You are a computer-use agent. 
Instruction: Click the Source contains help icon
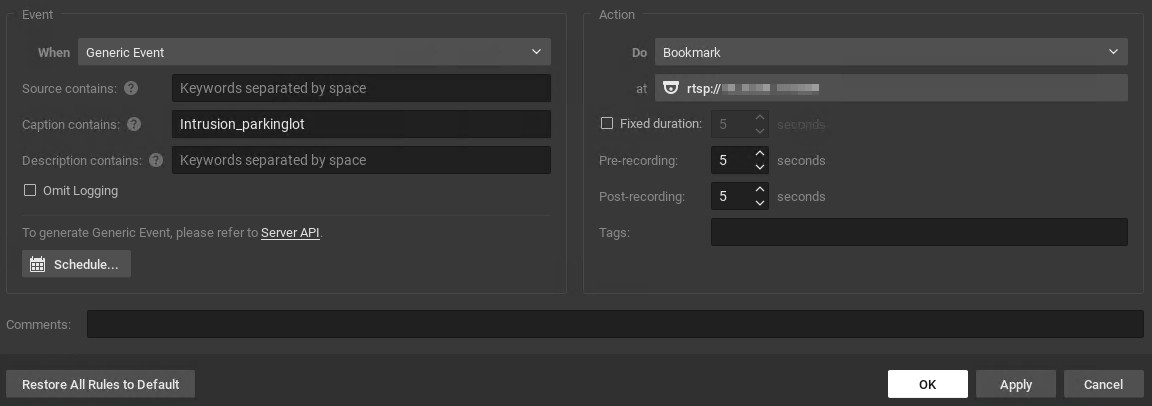coord(131,88)
